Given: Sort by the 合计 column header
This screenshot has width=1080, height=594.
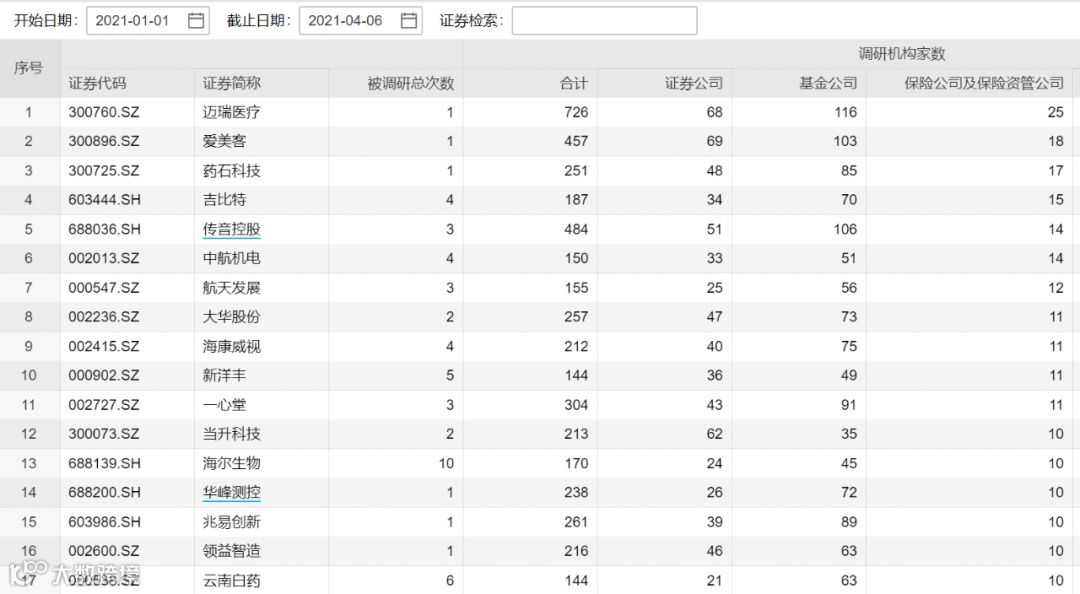Looking at the screenshot, I should [x=574, y=83].
